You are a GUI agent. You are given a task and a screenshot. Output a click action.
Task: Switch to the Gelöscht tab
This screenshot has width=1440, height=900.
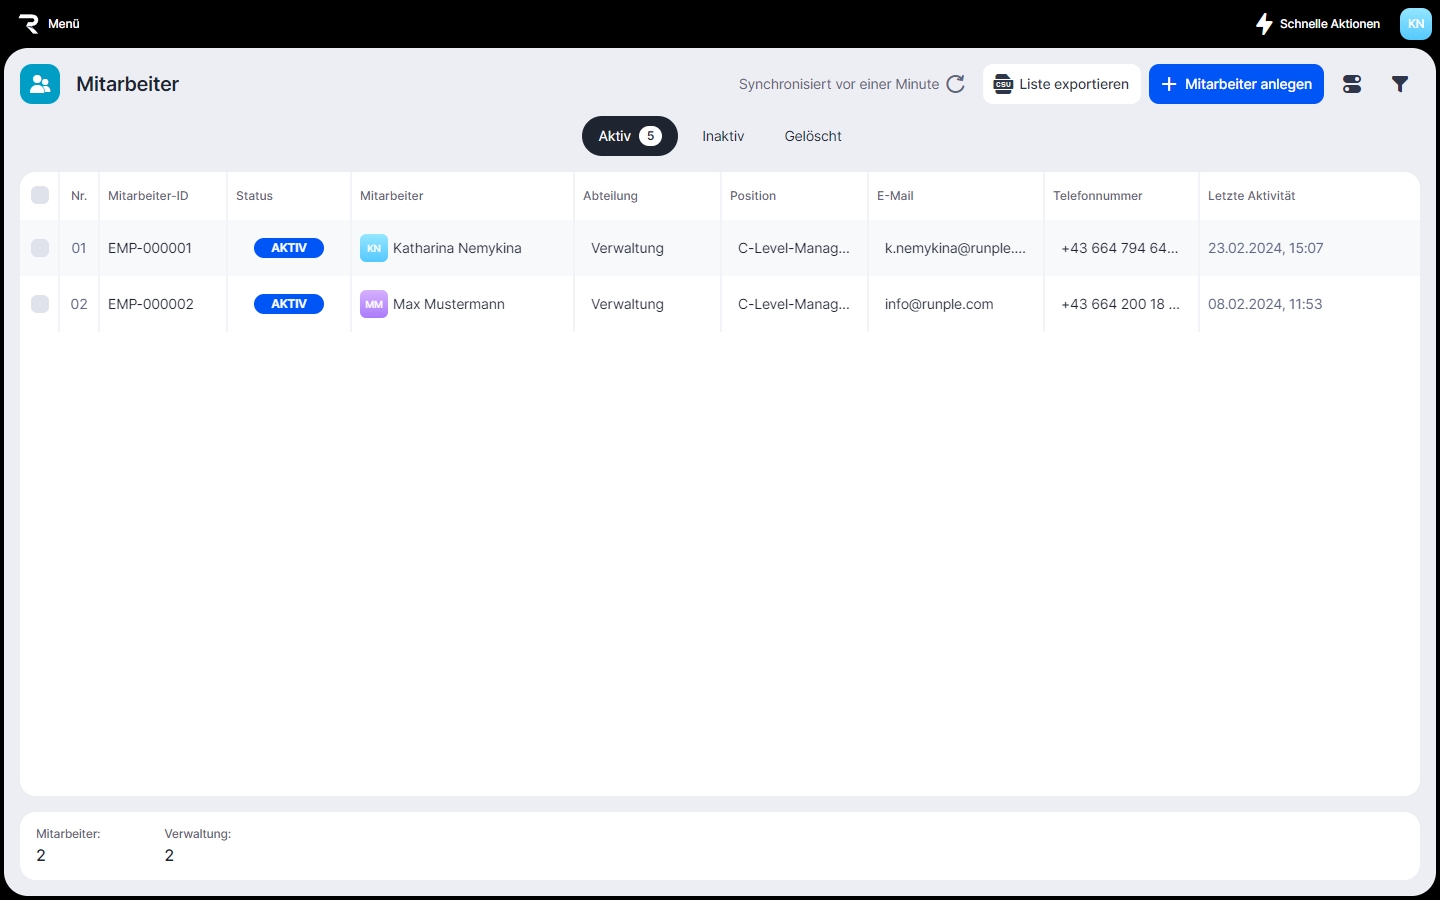point(813,136)
